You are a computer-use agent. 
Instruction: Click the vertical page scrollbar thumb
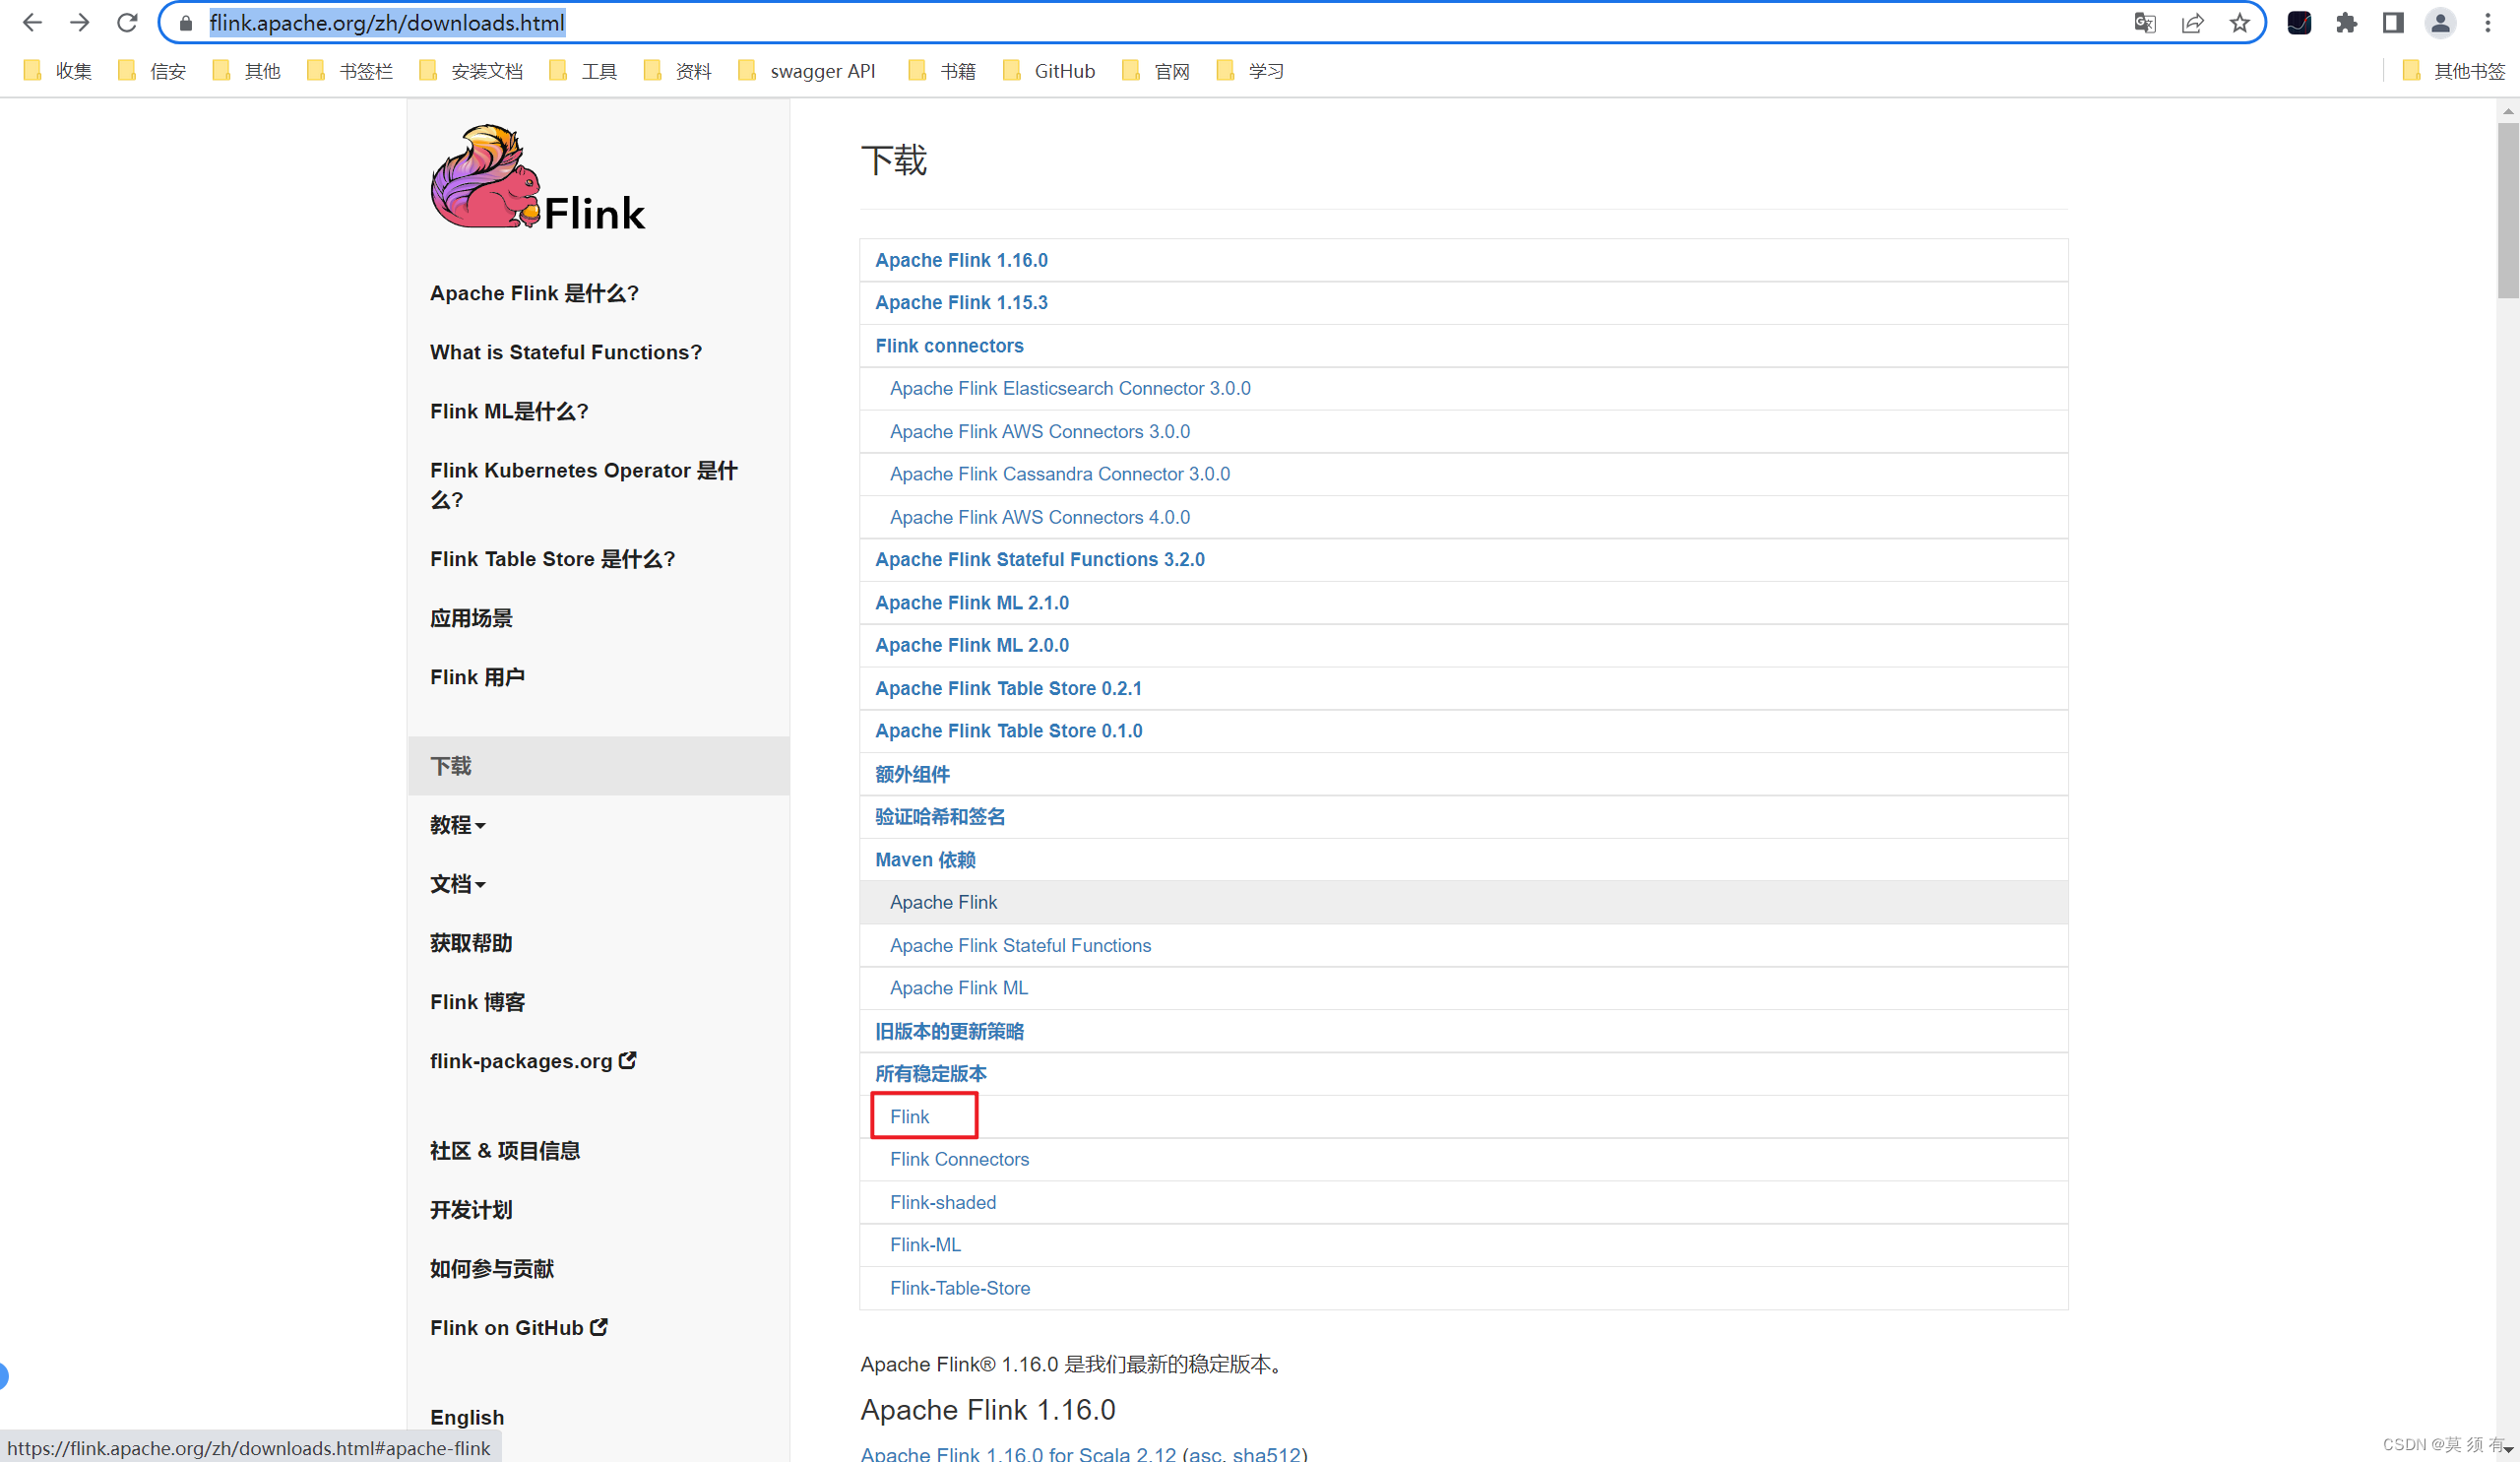[x=2508, y=211]
